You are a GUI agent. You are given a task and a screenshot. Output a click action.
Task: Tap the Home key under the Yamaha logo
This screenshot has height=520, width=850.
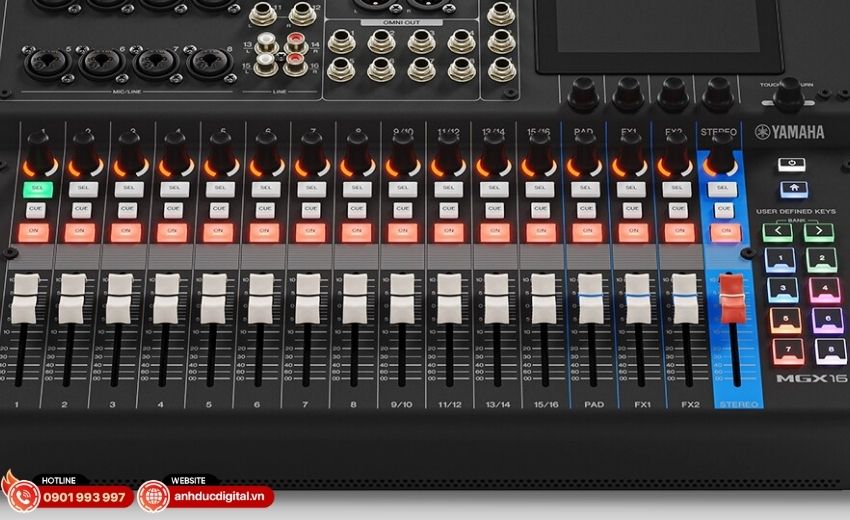[x=793, y=189]
